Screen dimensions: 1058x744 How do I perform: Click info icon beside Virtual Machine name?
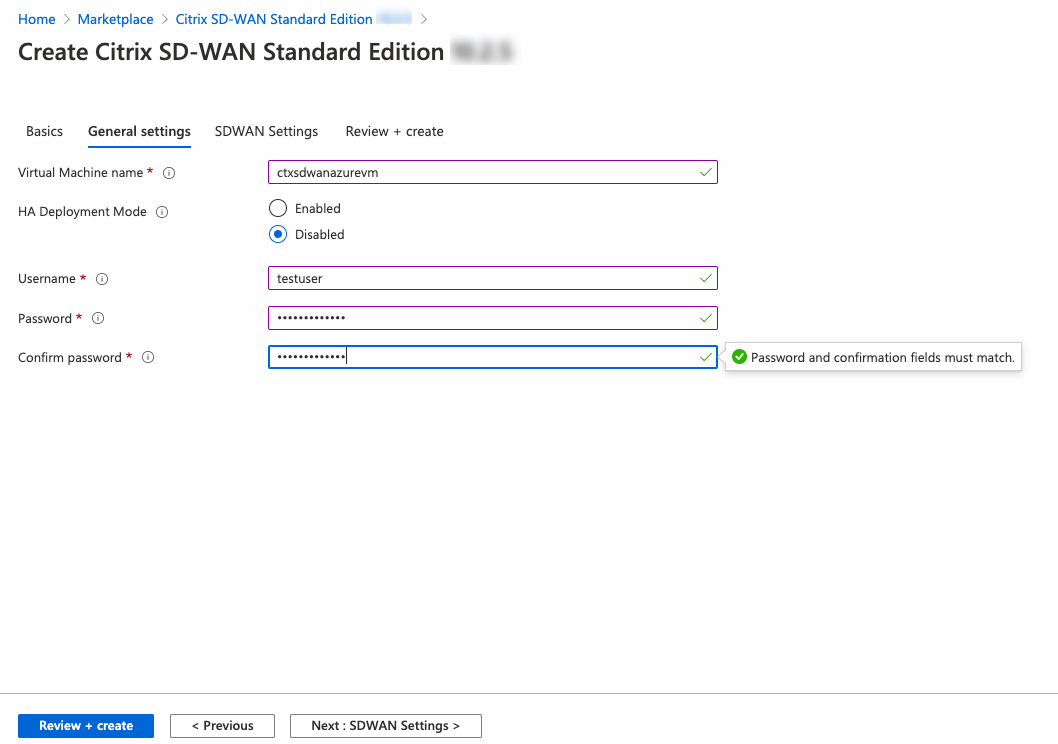click(x=169, y=173)
